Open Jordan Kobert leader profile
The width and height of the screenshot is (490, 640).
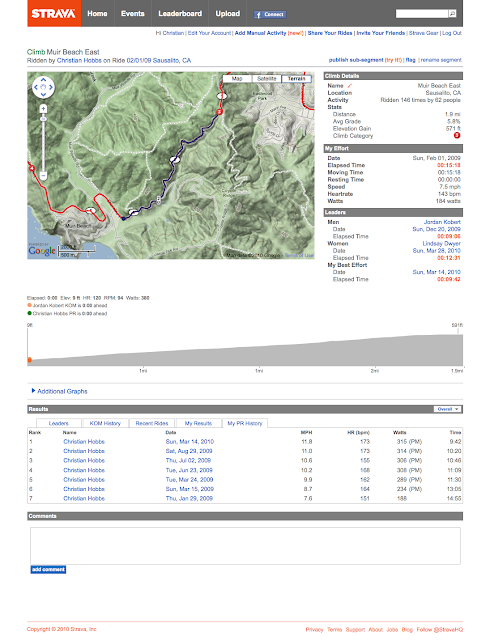[442, 222]
